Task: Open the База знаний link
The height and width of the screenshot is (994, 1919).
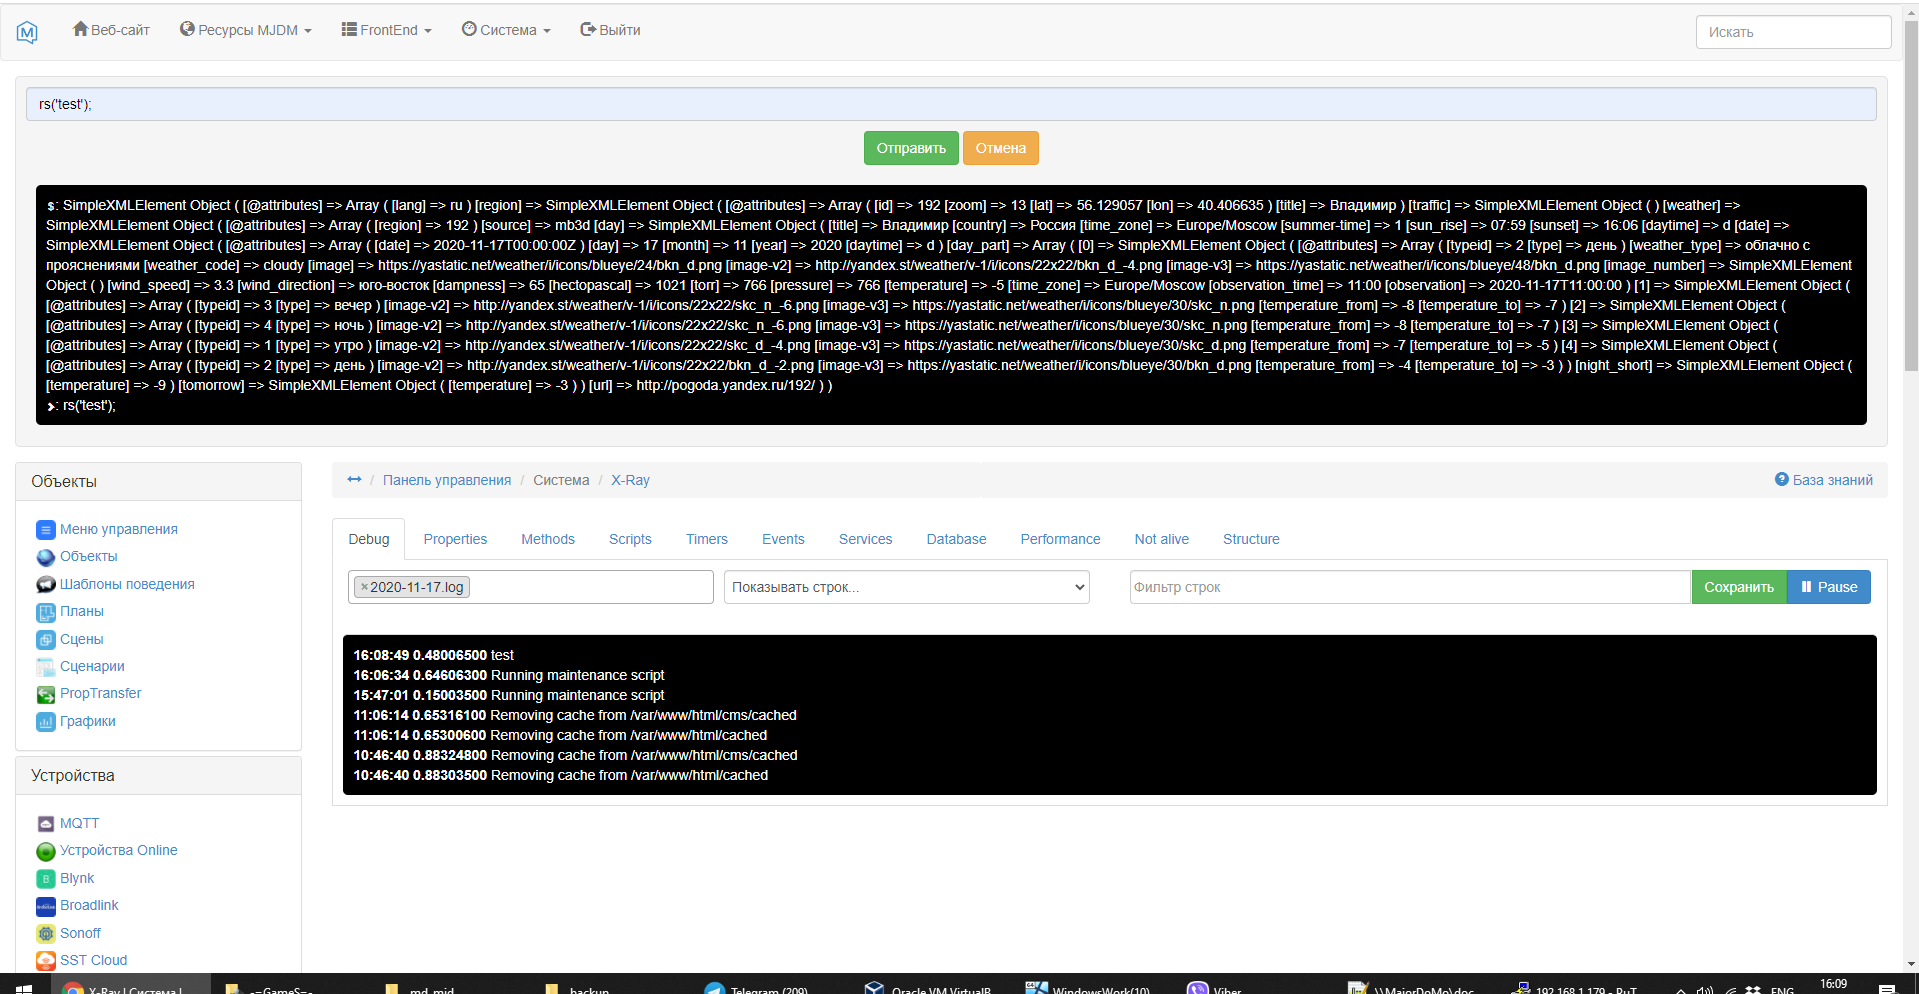Action: [x=1823, y=480]
